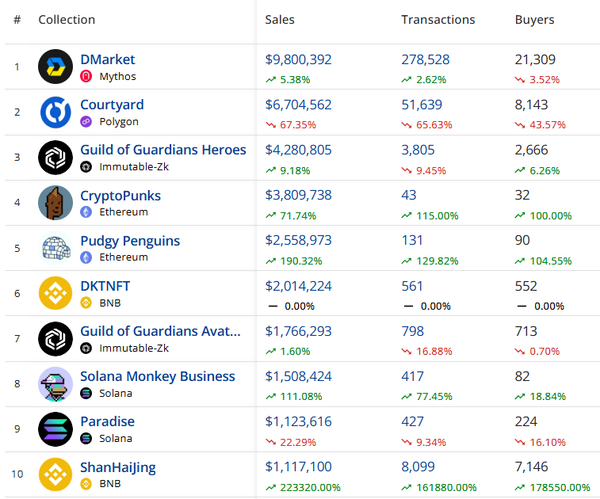Sort by the Transactions column header
Screen dimensions: 600x499
pos(438,20)
